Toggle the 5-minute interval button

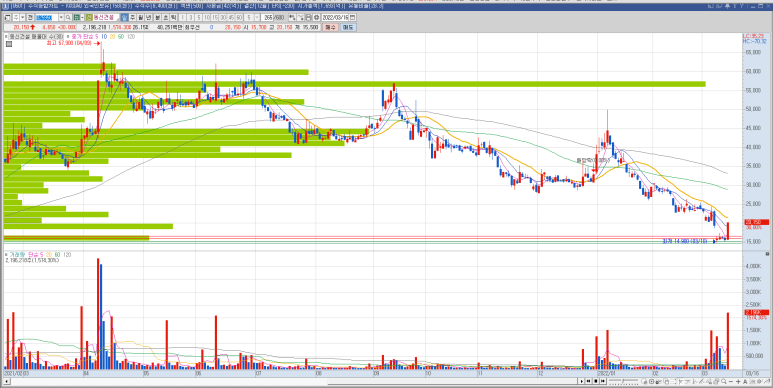(199, 17)
